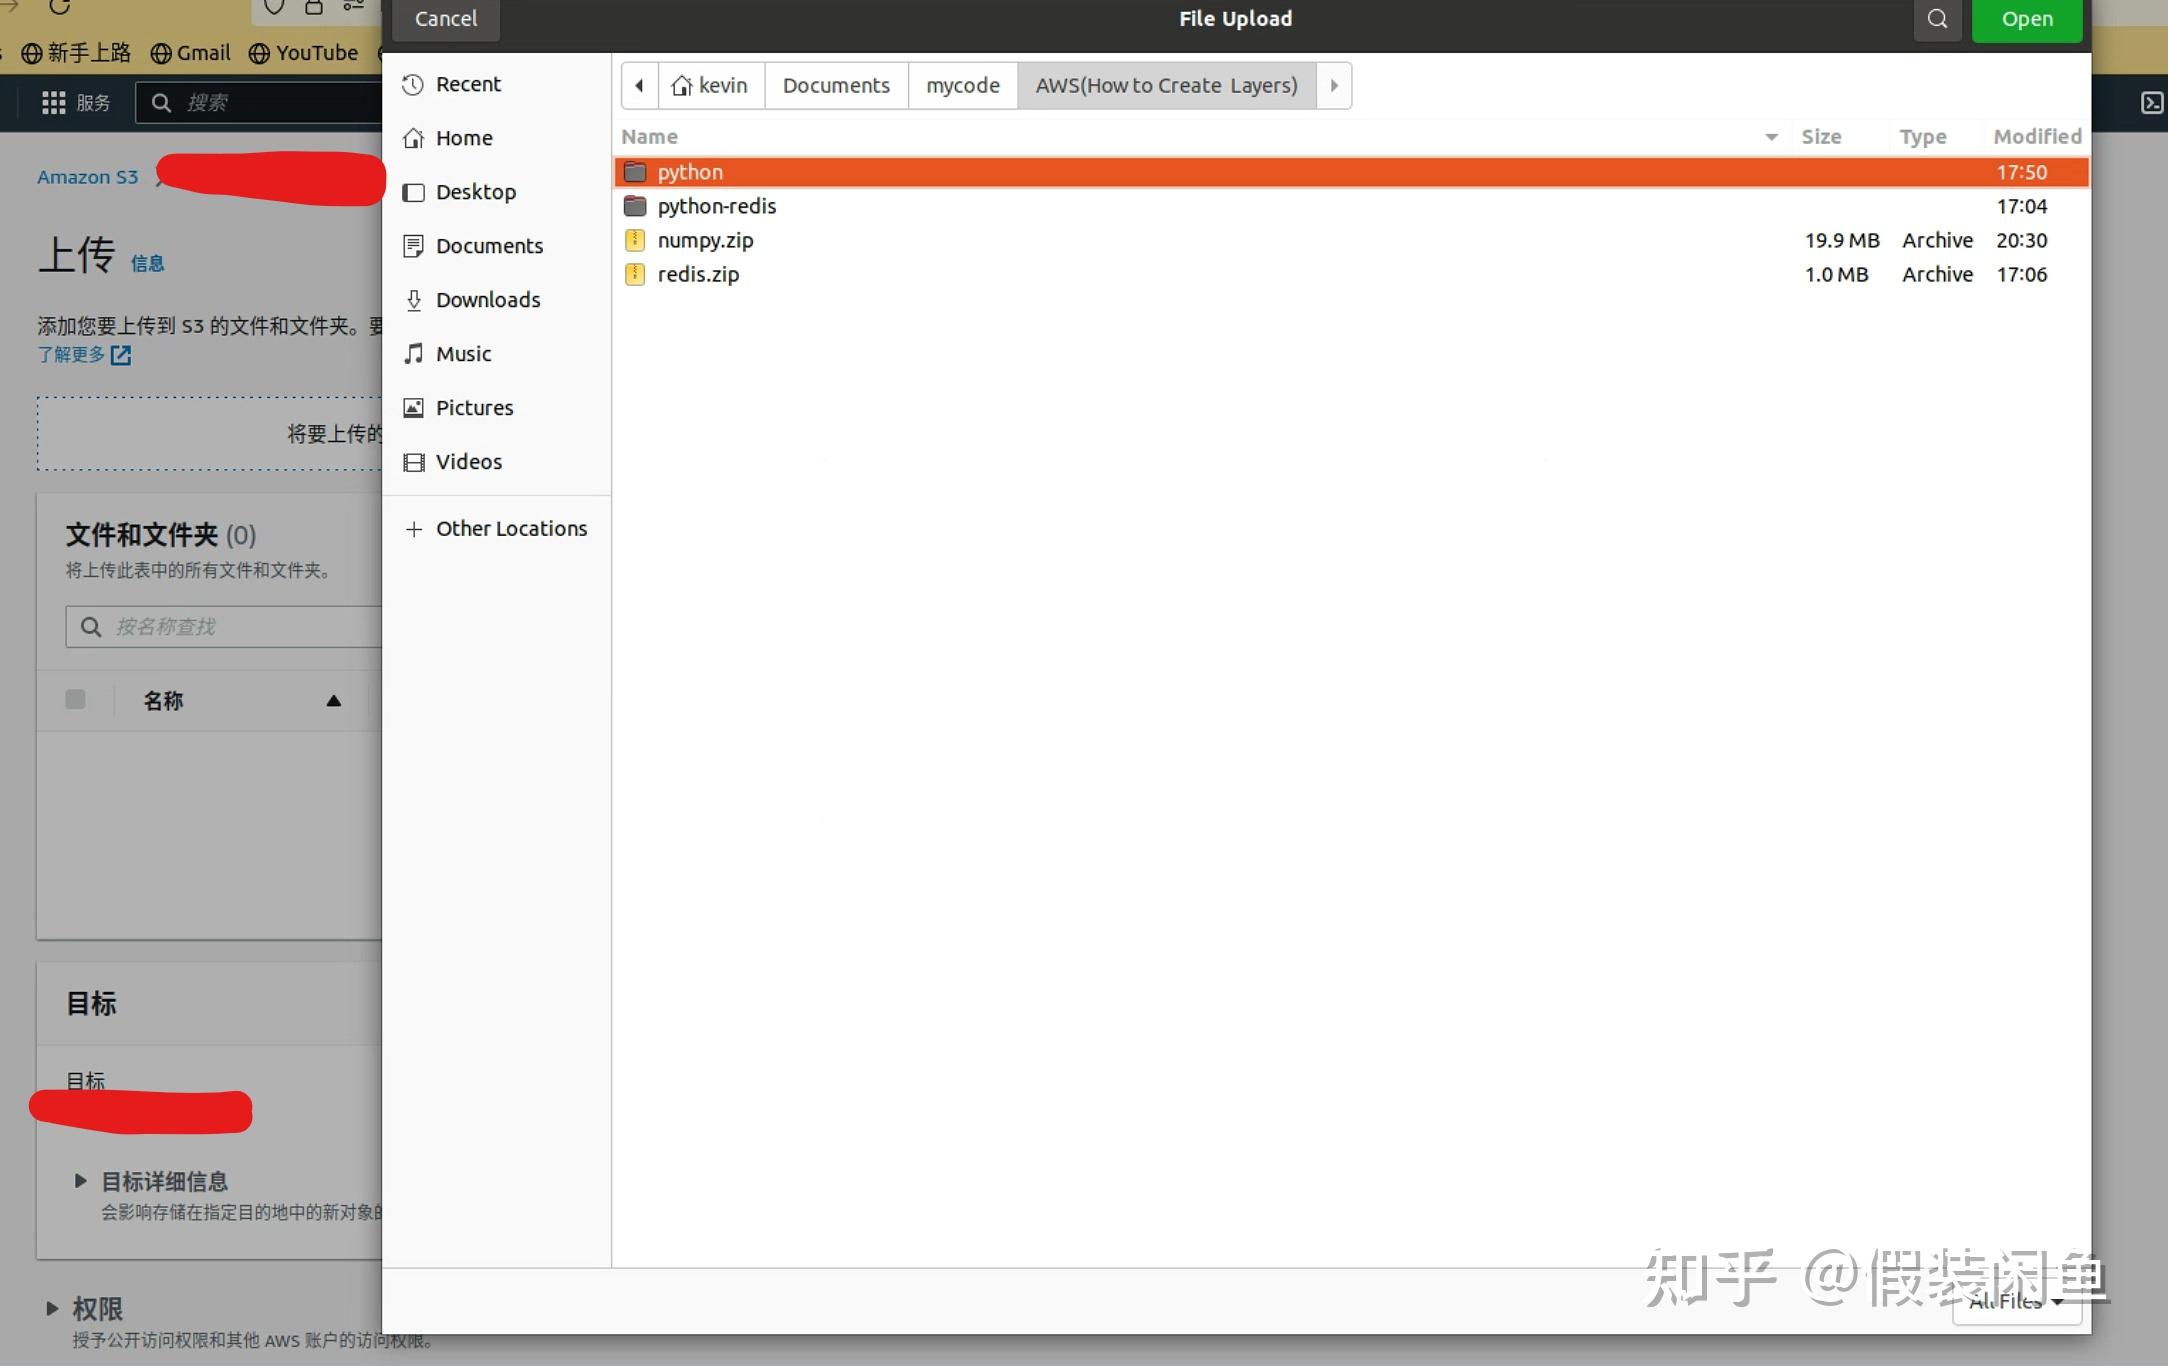Click the search icon in the File Upload header

1937,19
